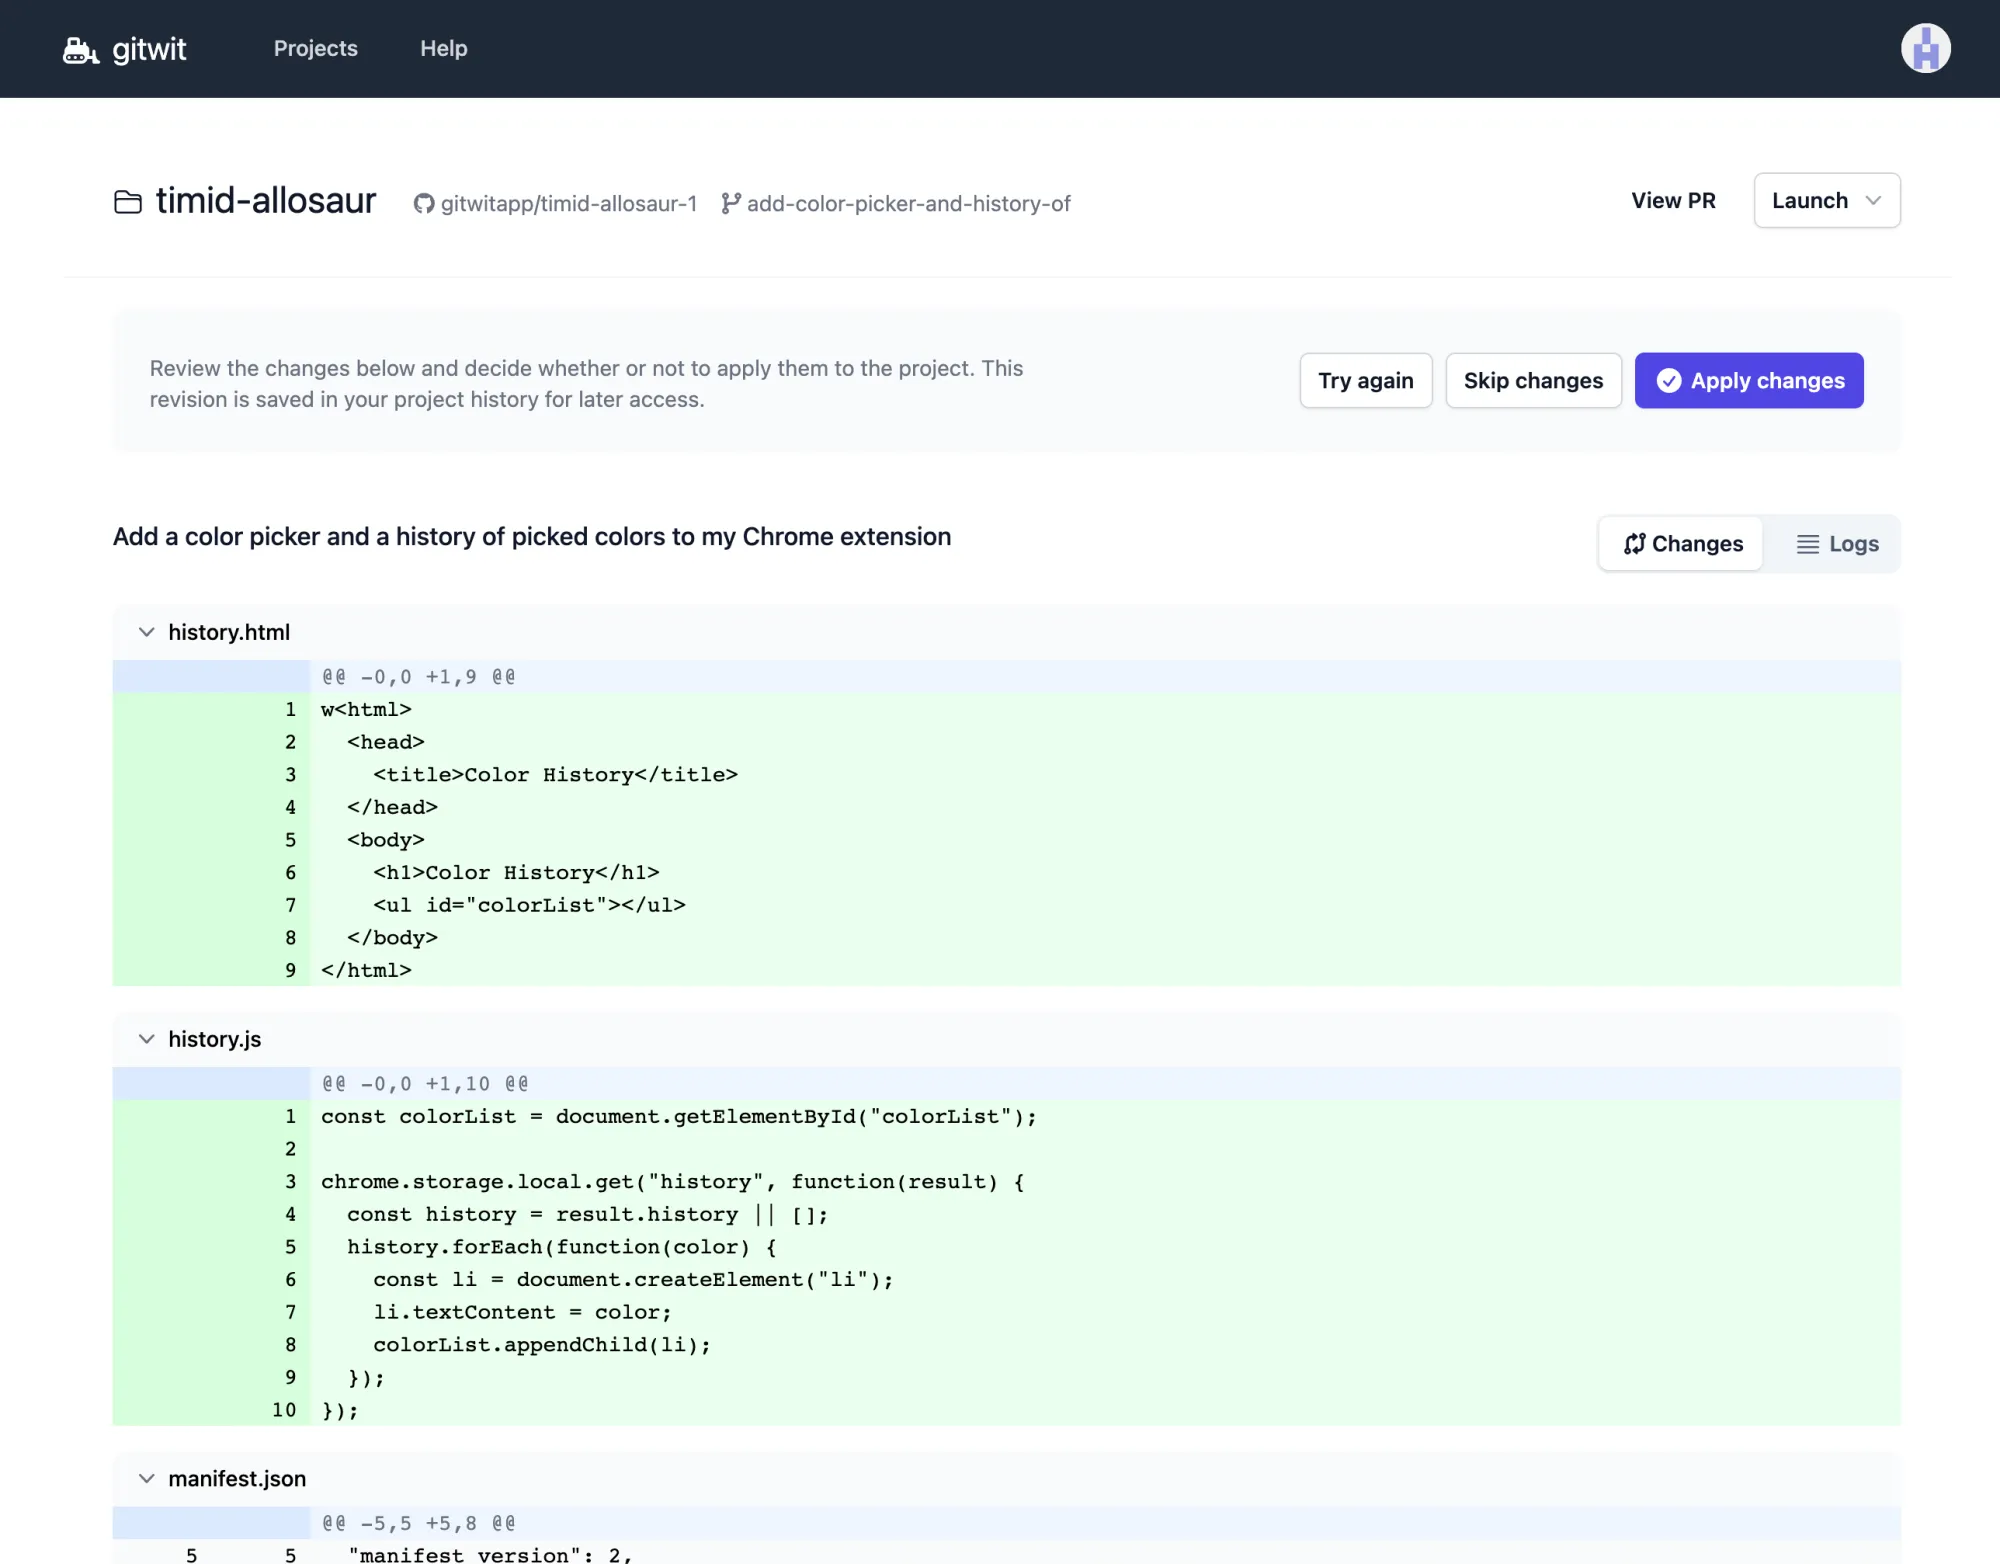Screen dimensions: 2000x1564
Task: Click the checkmark icon in Apply changes
Action: click(x=1668, y=381)
